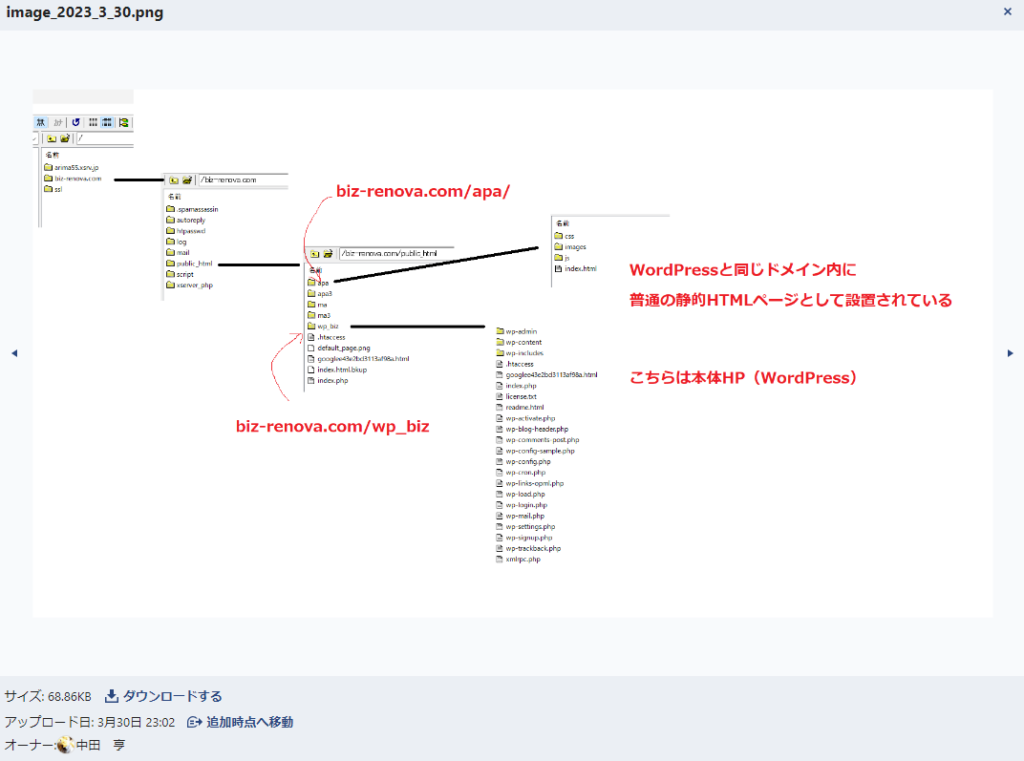Click the apa3 folder in the picture

[320, 294]
